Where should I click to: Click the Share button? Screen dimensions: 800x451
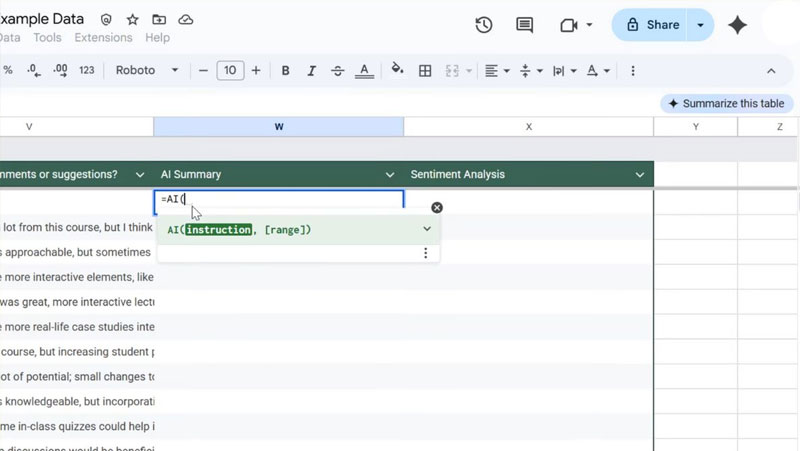[x=651, y=25]
